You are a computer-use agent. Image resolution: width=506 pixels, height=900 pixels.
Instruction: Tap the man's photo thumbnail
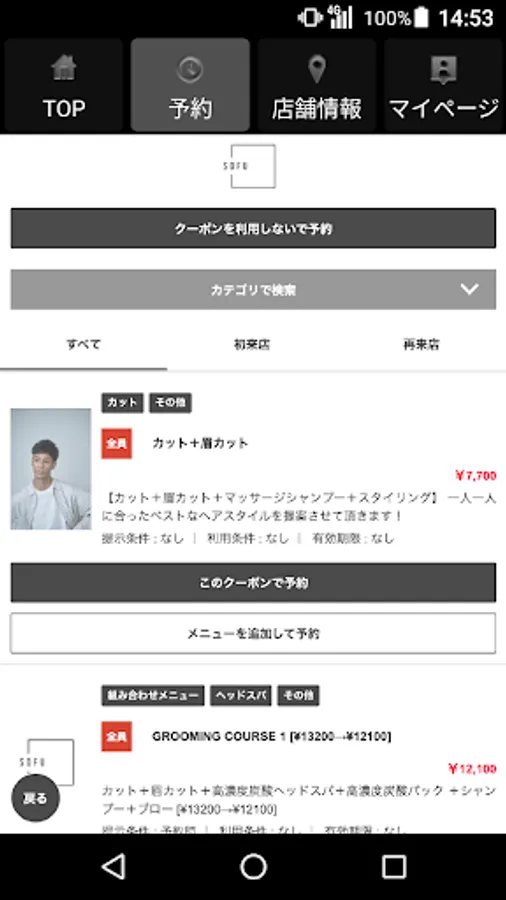coord(50,469)
